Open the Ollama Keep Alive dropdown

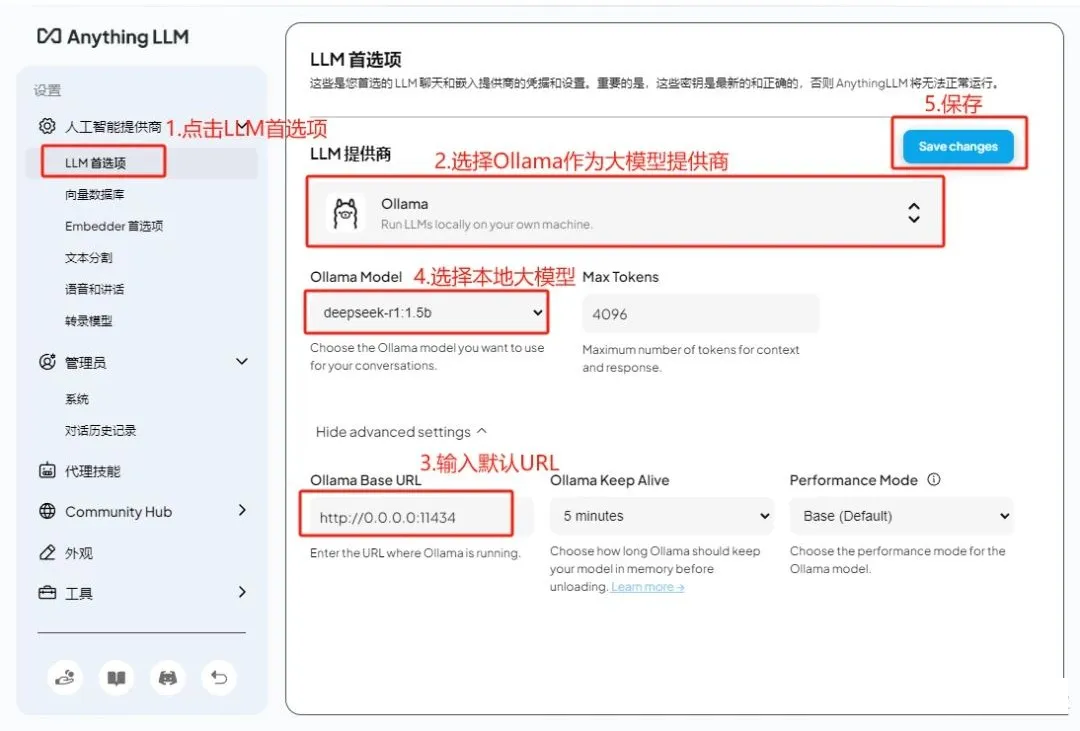(x=662, y=516)
